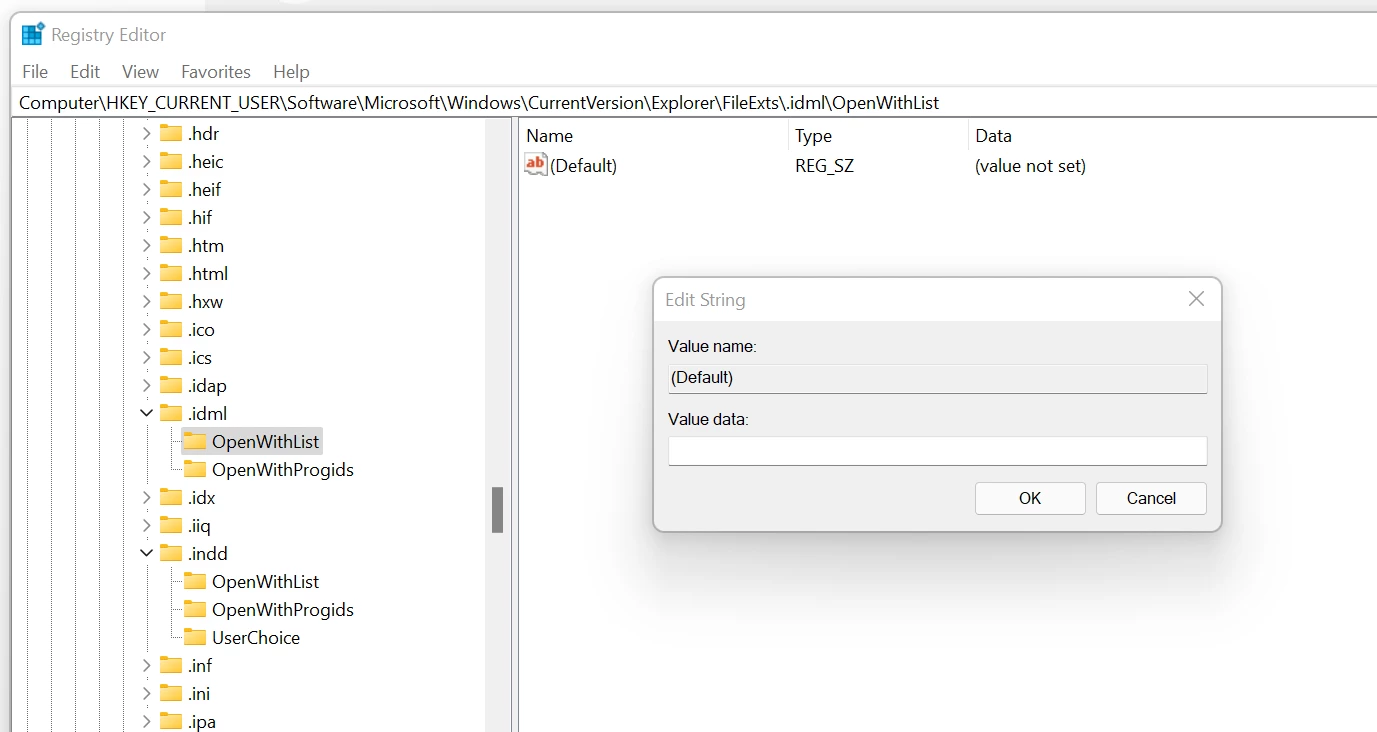Click the OpenWithProgids folder icon under .indd
Viewport: 1377px width, 732px height.
pos(195,610)
